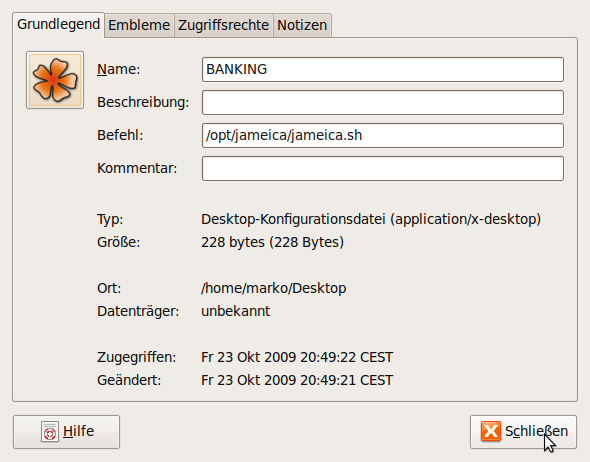Activate the Grundlegend tab

pyautogui.click(x=58, y=24)
